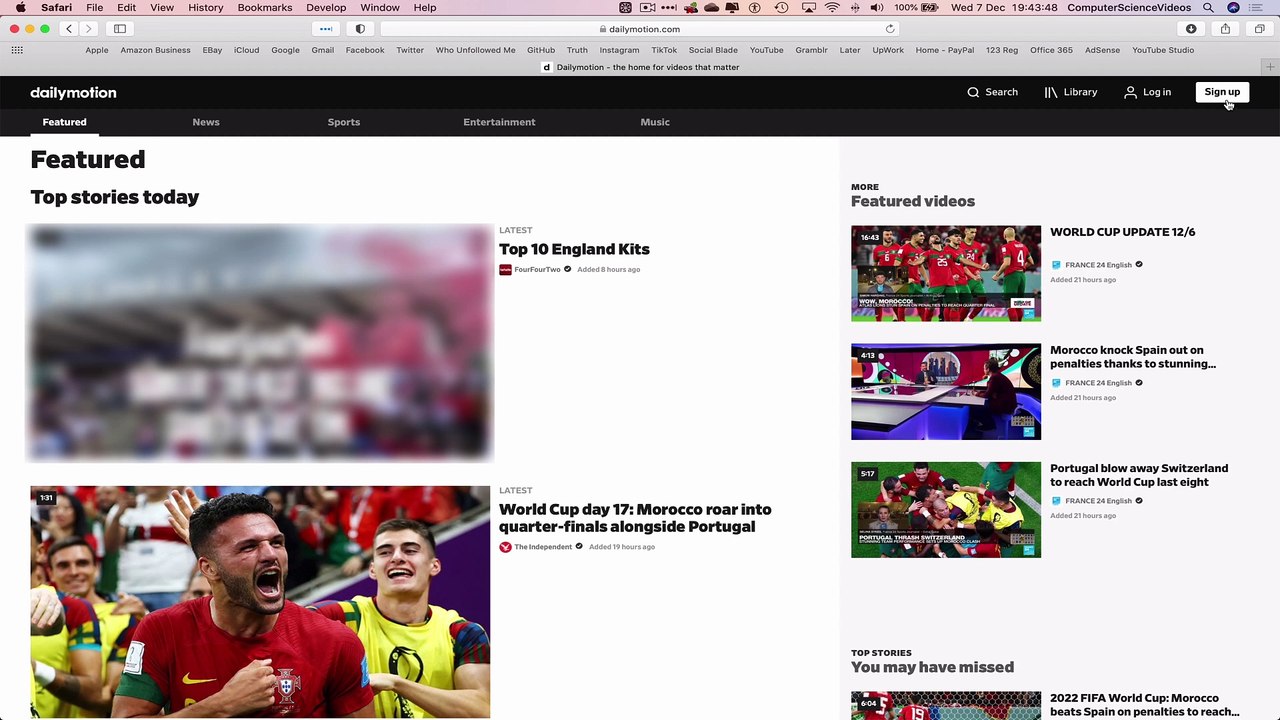Open the Bookmarks menu

coord(265,8)
